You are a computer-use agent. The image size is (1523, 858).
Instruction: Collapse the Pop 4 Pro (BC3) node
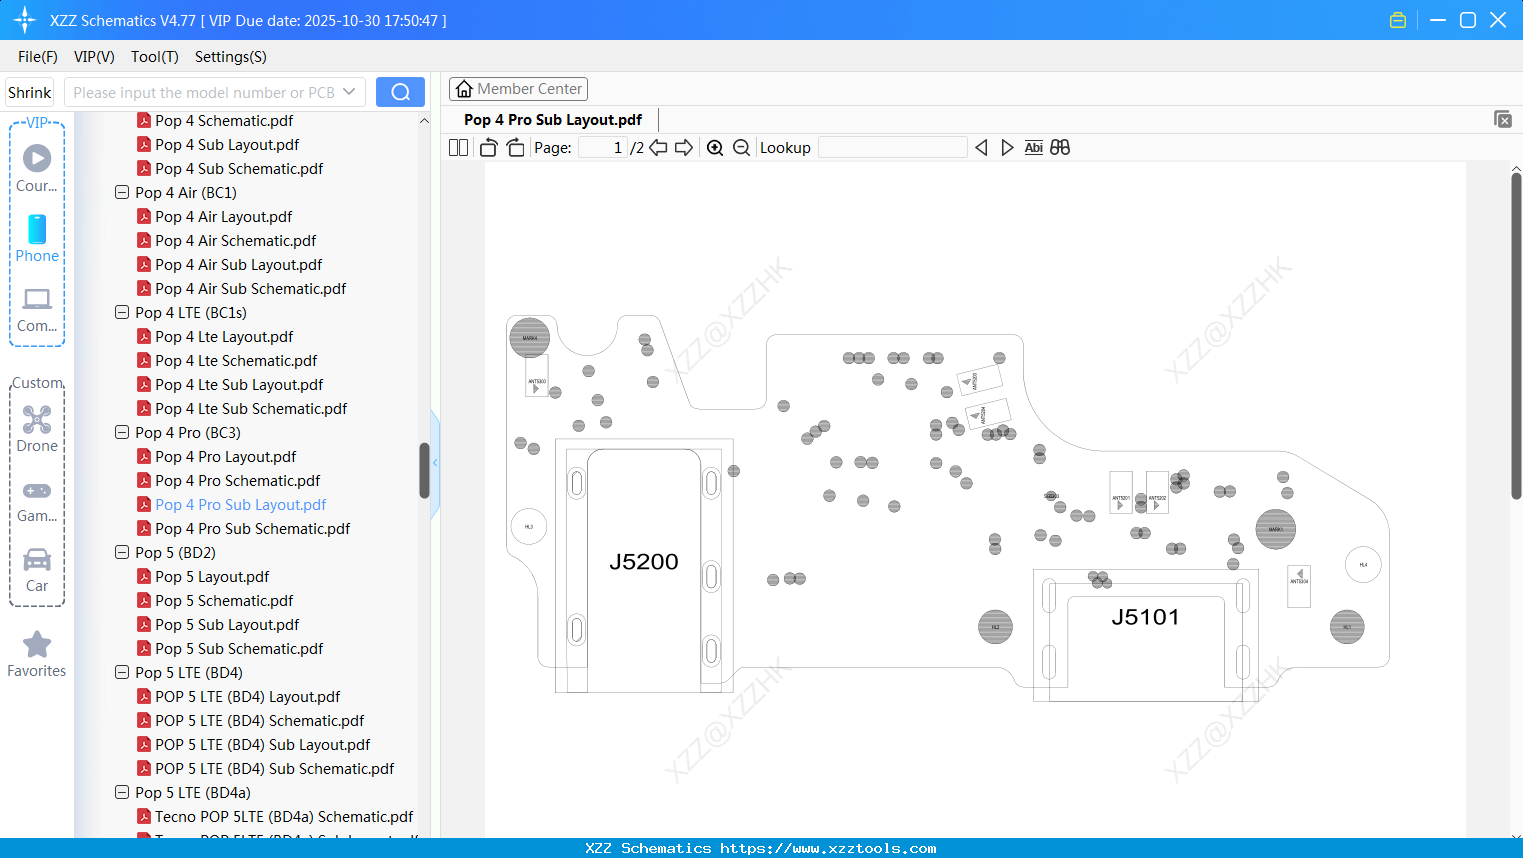[x=121, y=432]
